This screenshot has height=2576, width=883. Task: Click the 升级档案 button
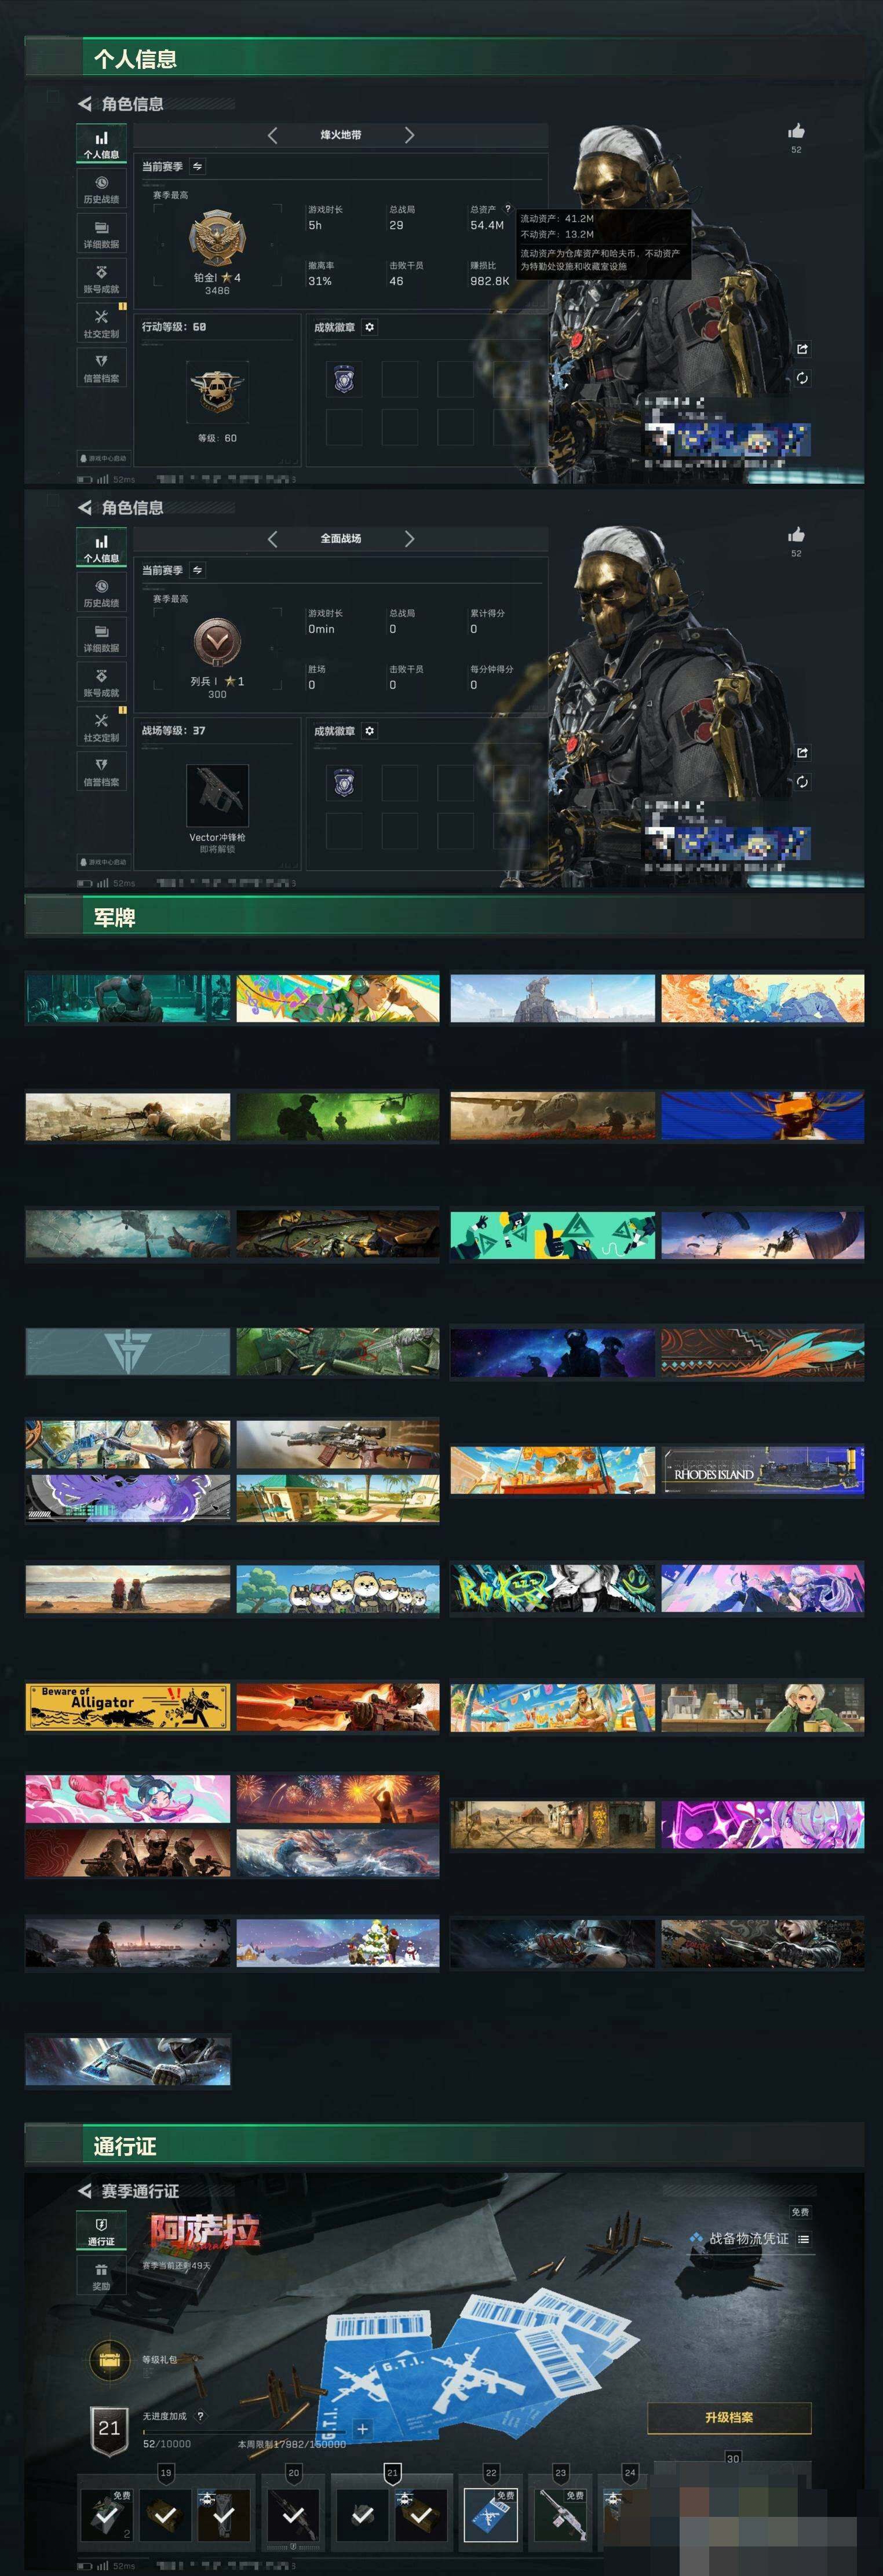point(729,2417)
